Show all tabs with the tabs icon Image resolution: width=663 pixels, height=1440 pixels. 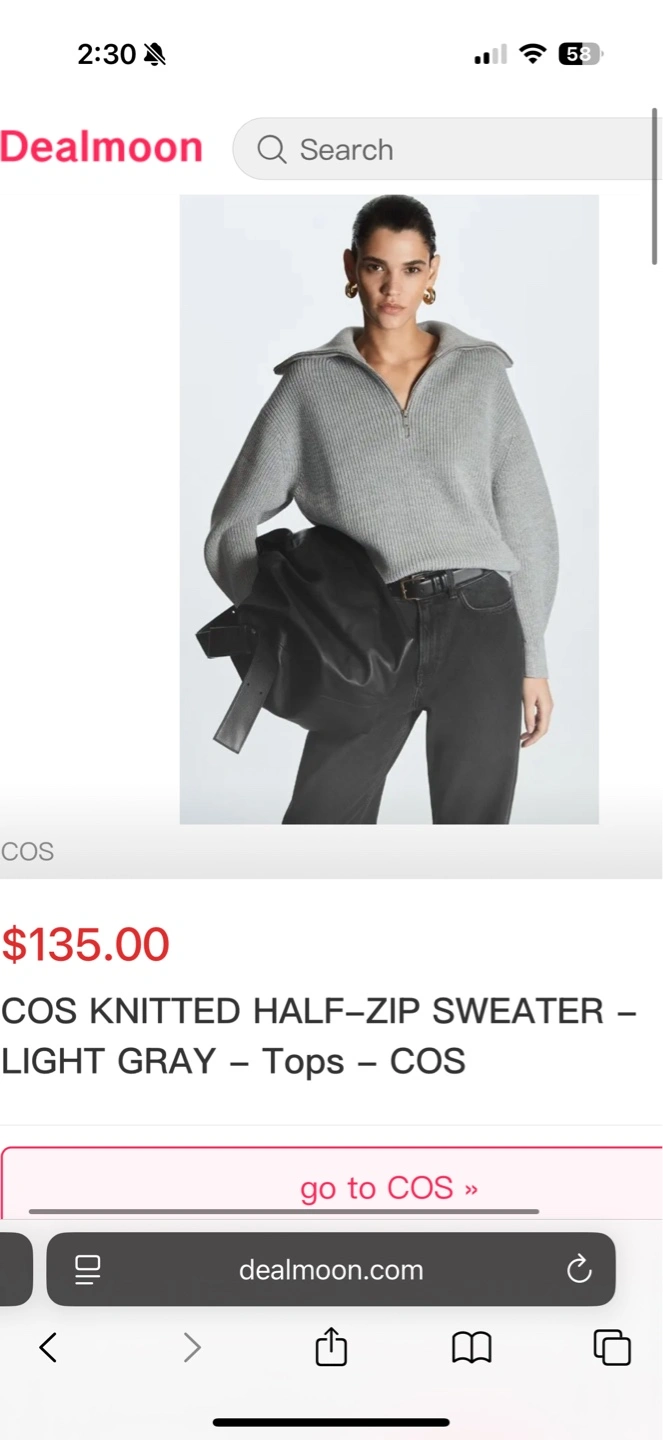click(612, 1347)
